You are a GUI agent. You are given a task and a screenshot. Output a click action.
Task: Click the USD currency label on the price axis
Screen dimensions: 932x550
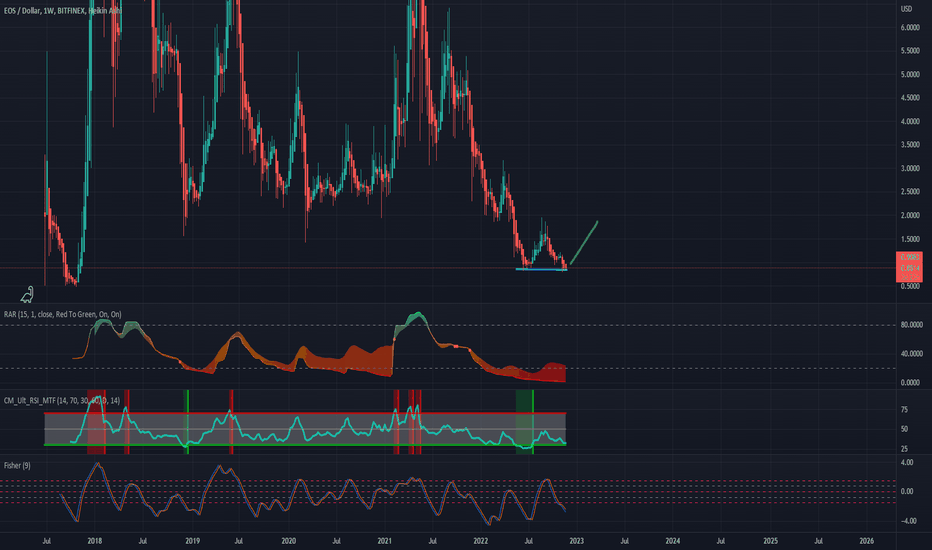click(906, 9)
